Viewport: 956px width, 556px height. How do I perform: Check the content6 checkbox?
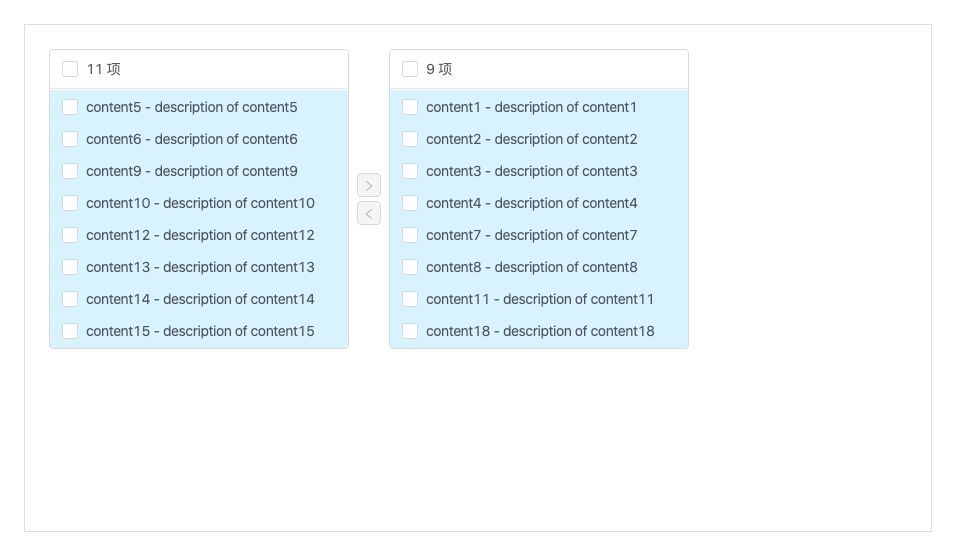coord(70,139)
